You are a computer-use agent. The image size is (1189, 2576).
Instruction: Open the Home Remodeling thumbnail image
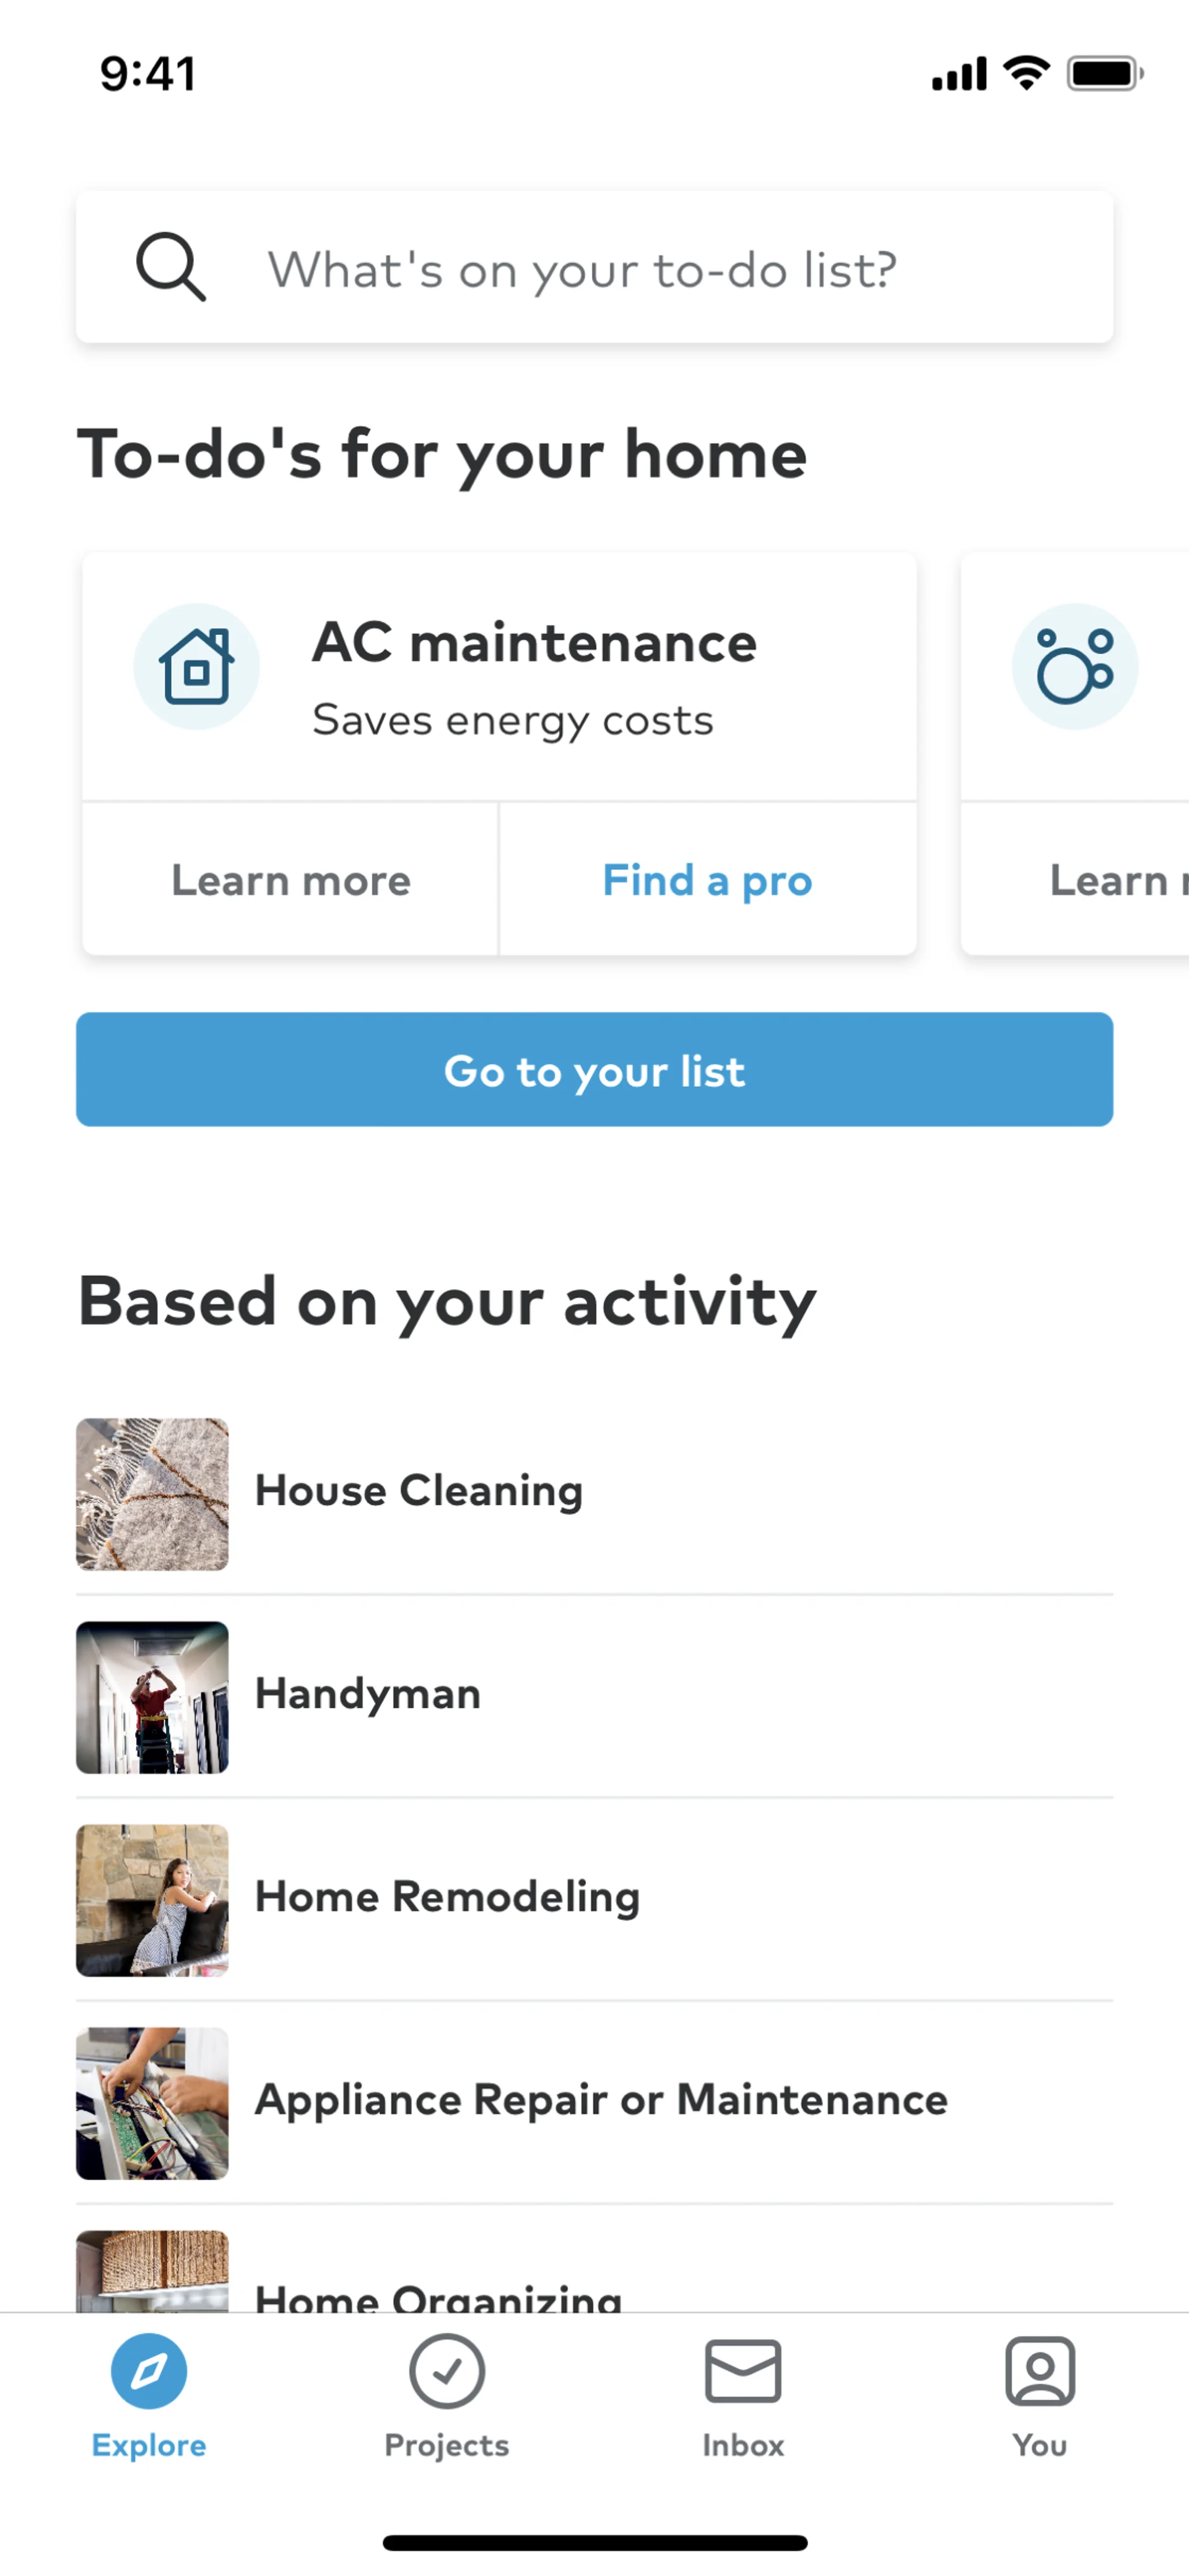[152, 1900]
